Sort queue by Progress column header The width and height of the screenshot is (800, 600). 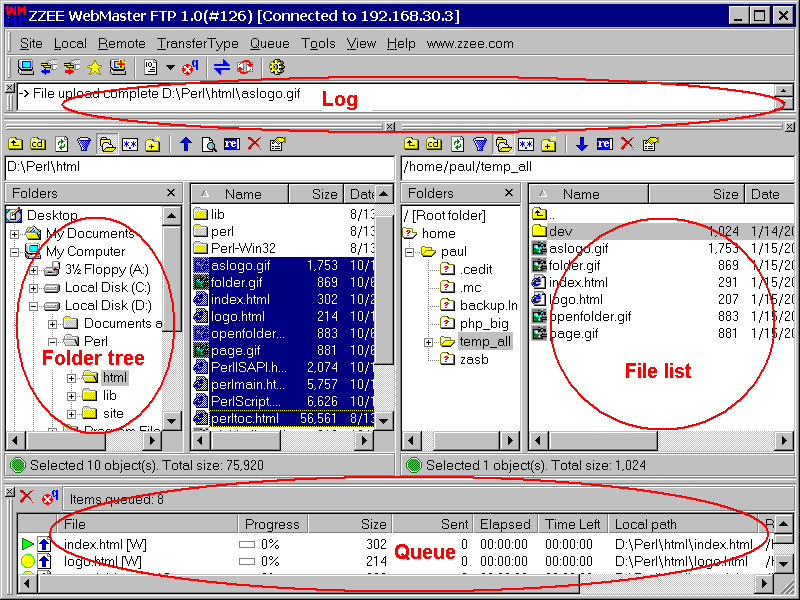coord(272,524)
